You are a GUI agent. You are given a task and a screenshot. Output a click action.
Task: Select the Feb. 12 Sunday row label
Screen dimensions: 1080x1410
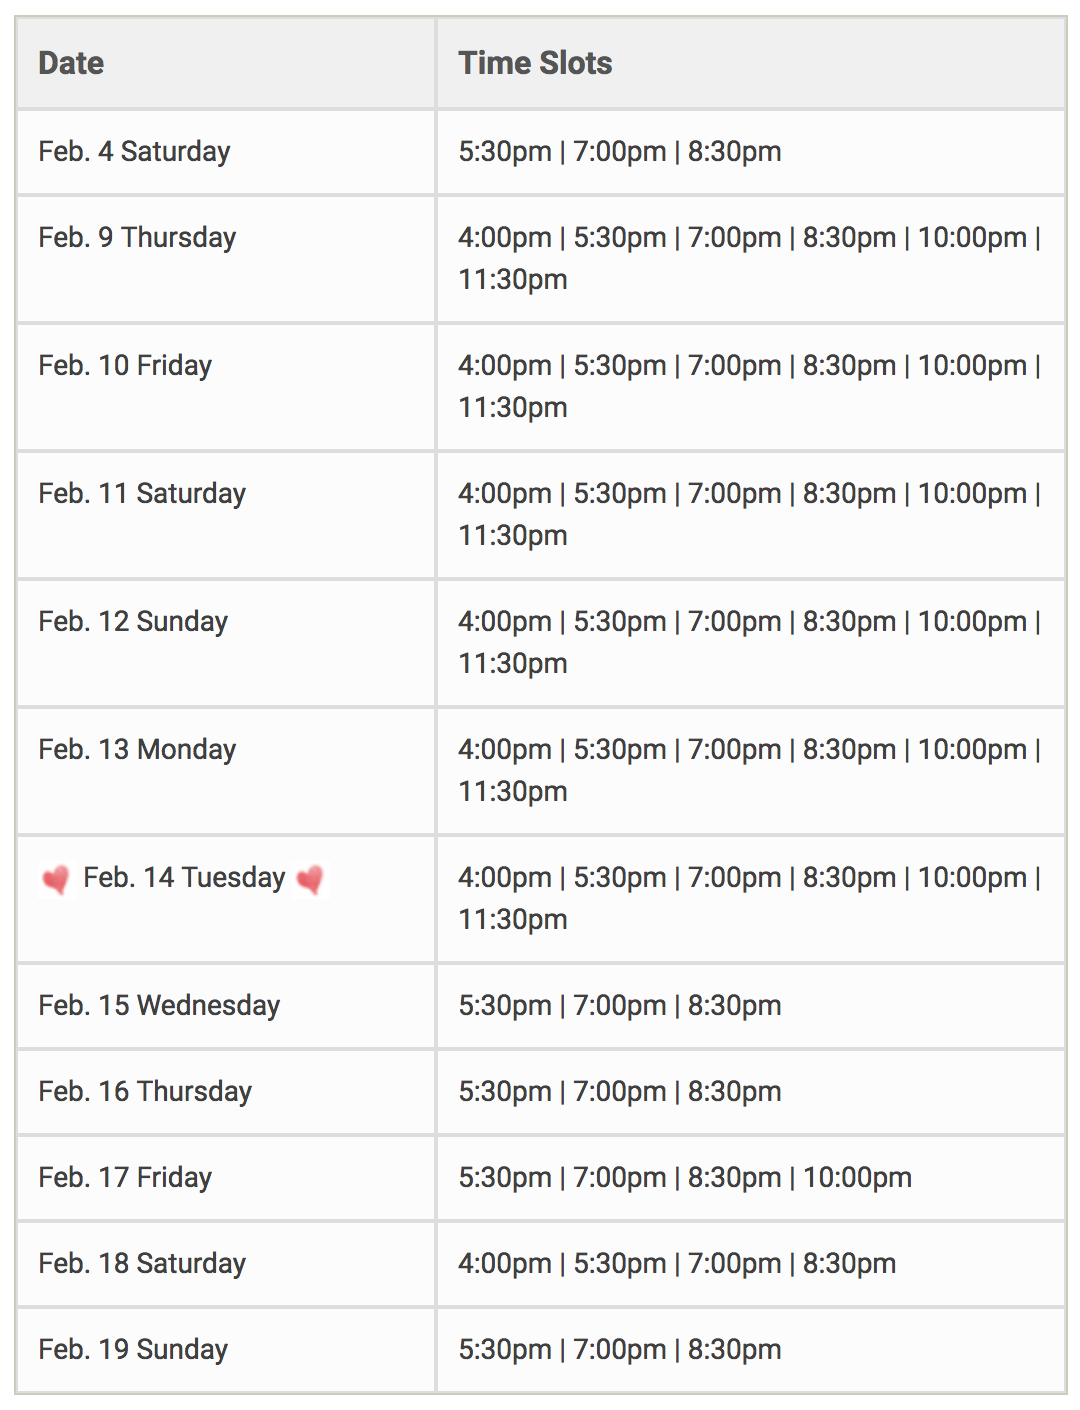[133, 622]
